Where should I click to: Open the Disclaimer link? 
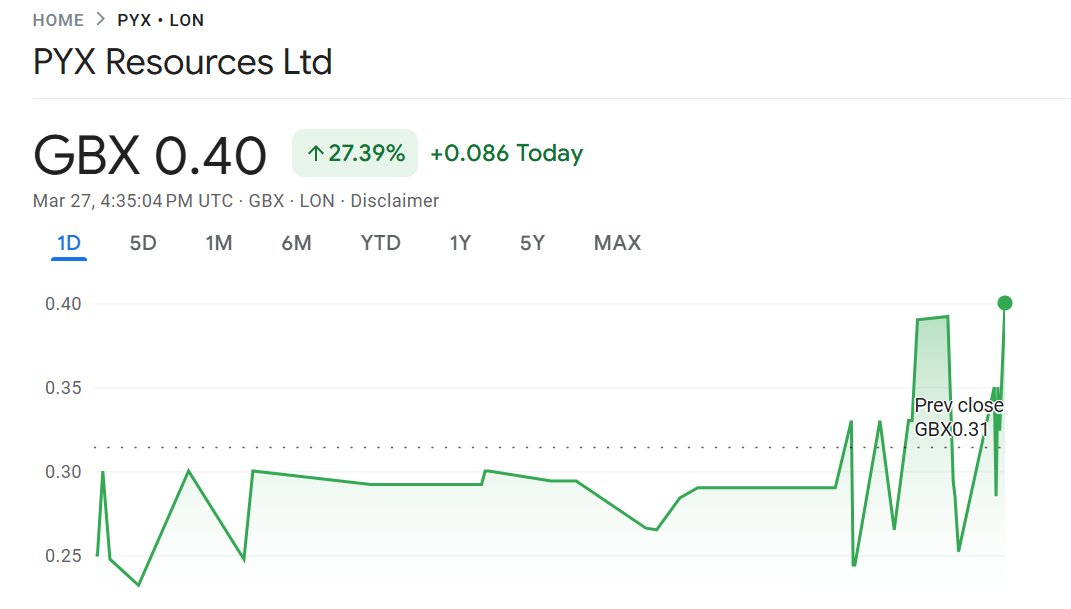(394, 201)
